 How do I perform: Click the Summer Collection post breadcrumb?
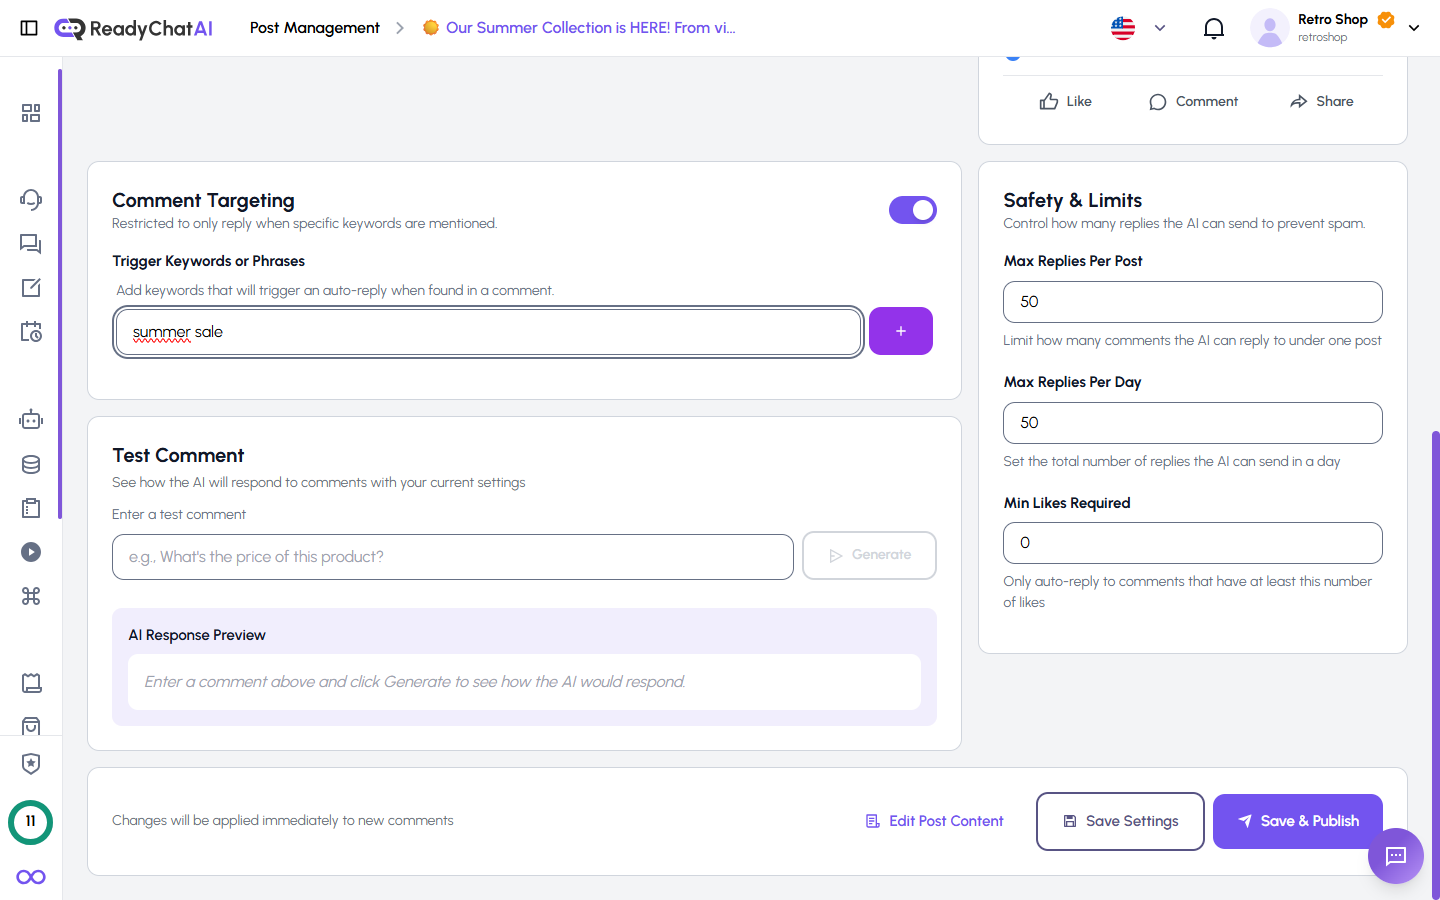tap(590, 28)
